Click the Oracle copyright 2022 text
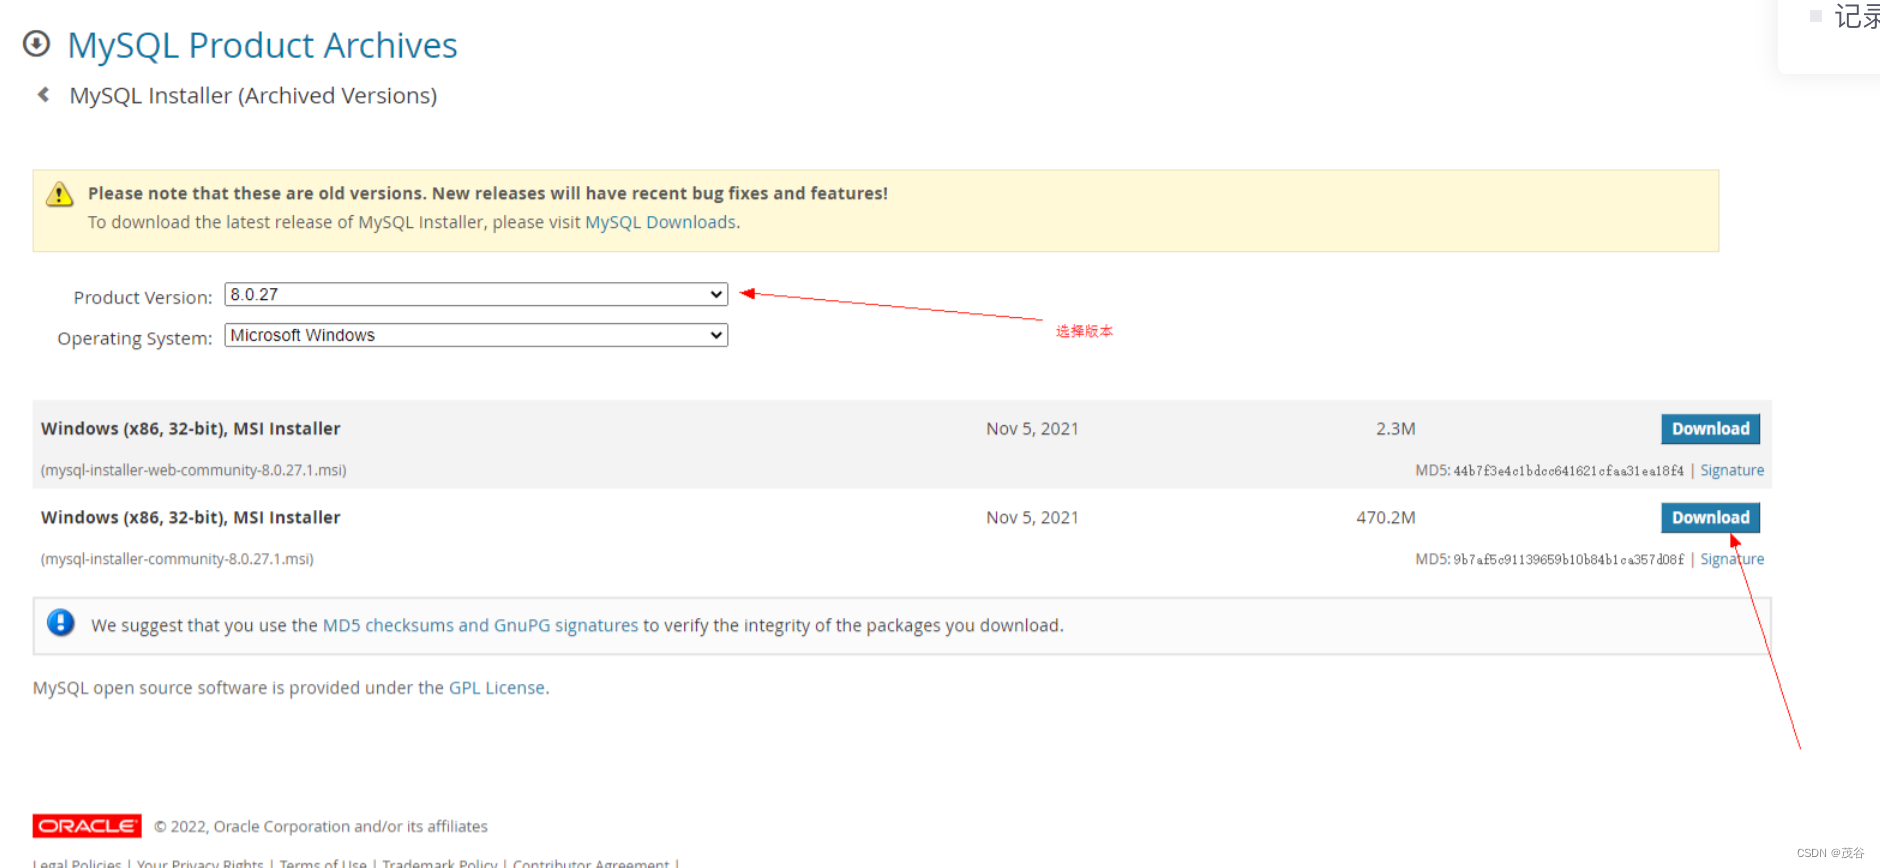 pyautogui.click(x=321, y=826)
